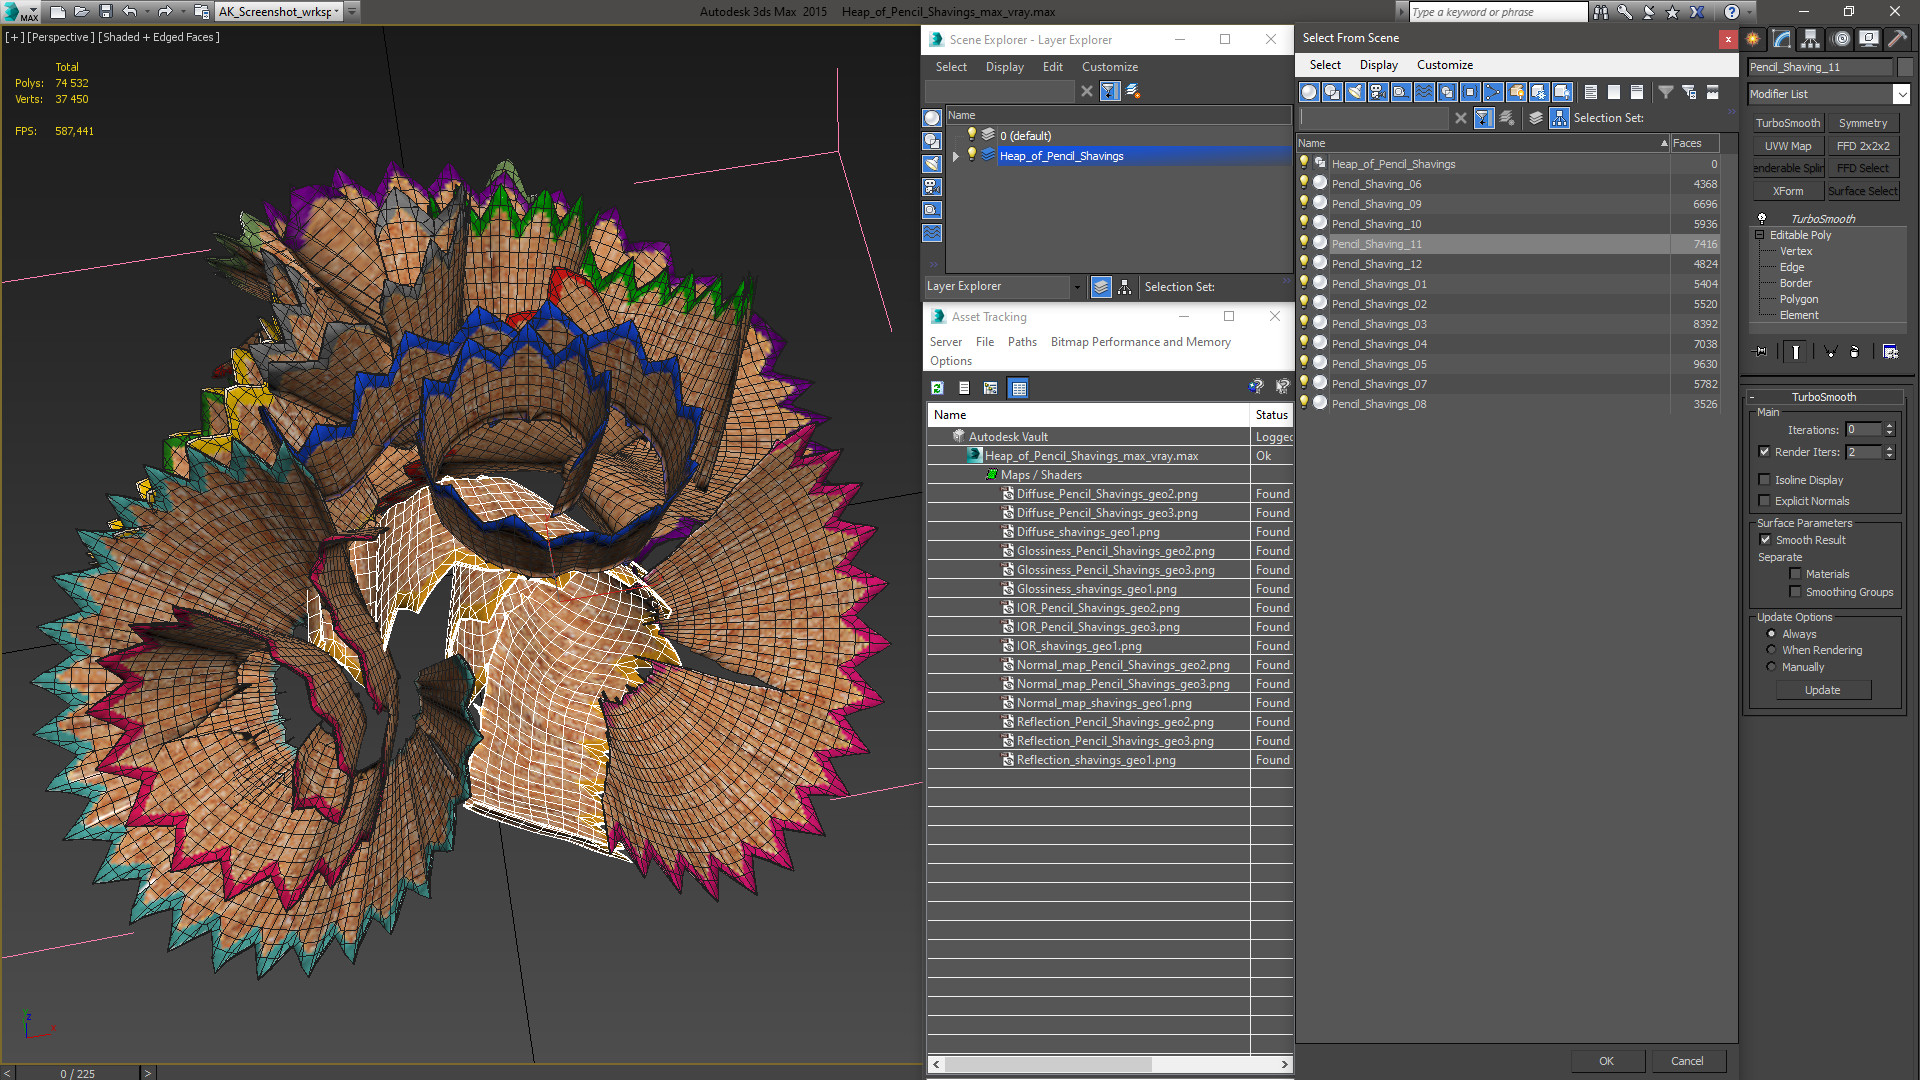This screenshot has height=1080, width=1920.
Task: Click the TurboSmooth modifier button
Action: coord(1787,123)
